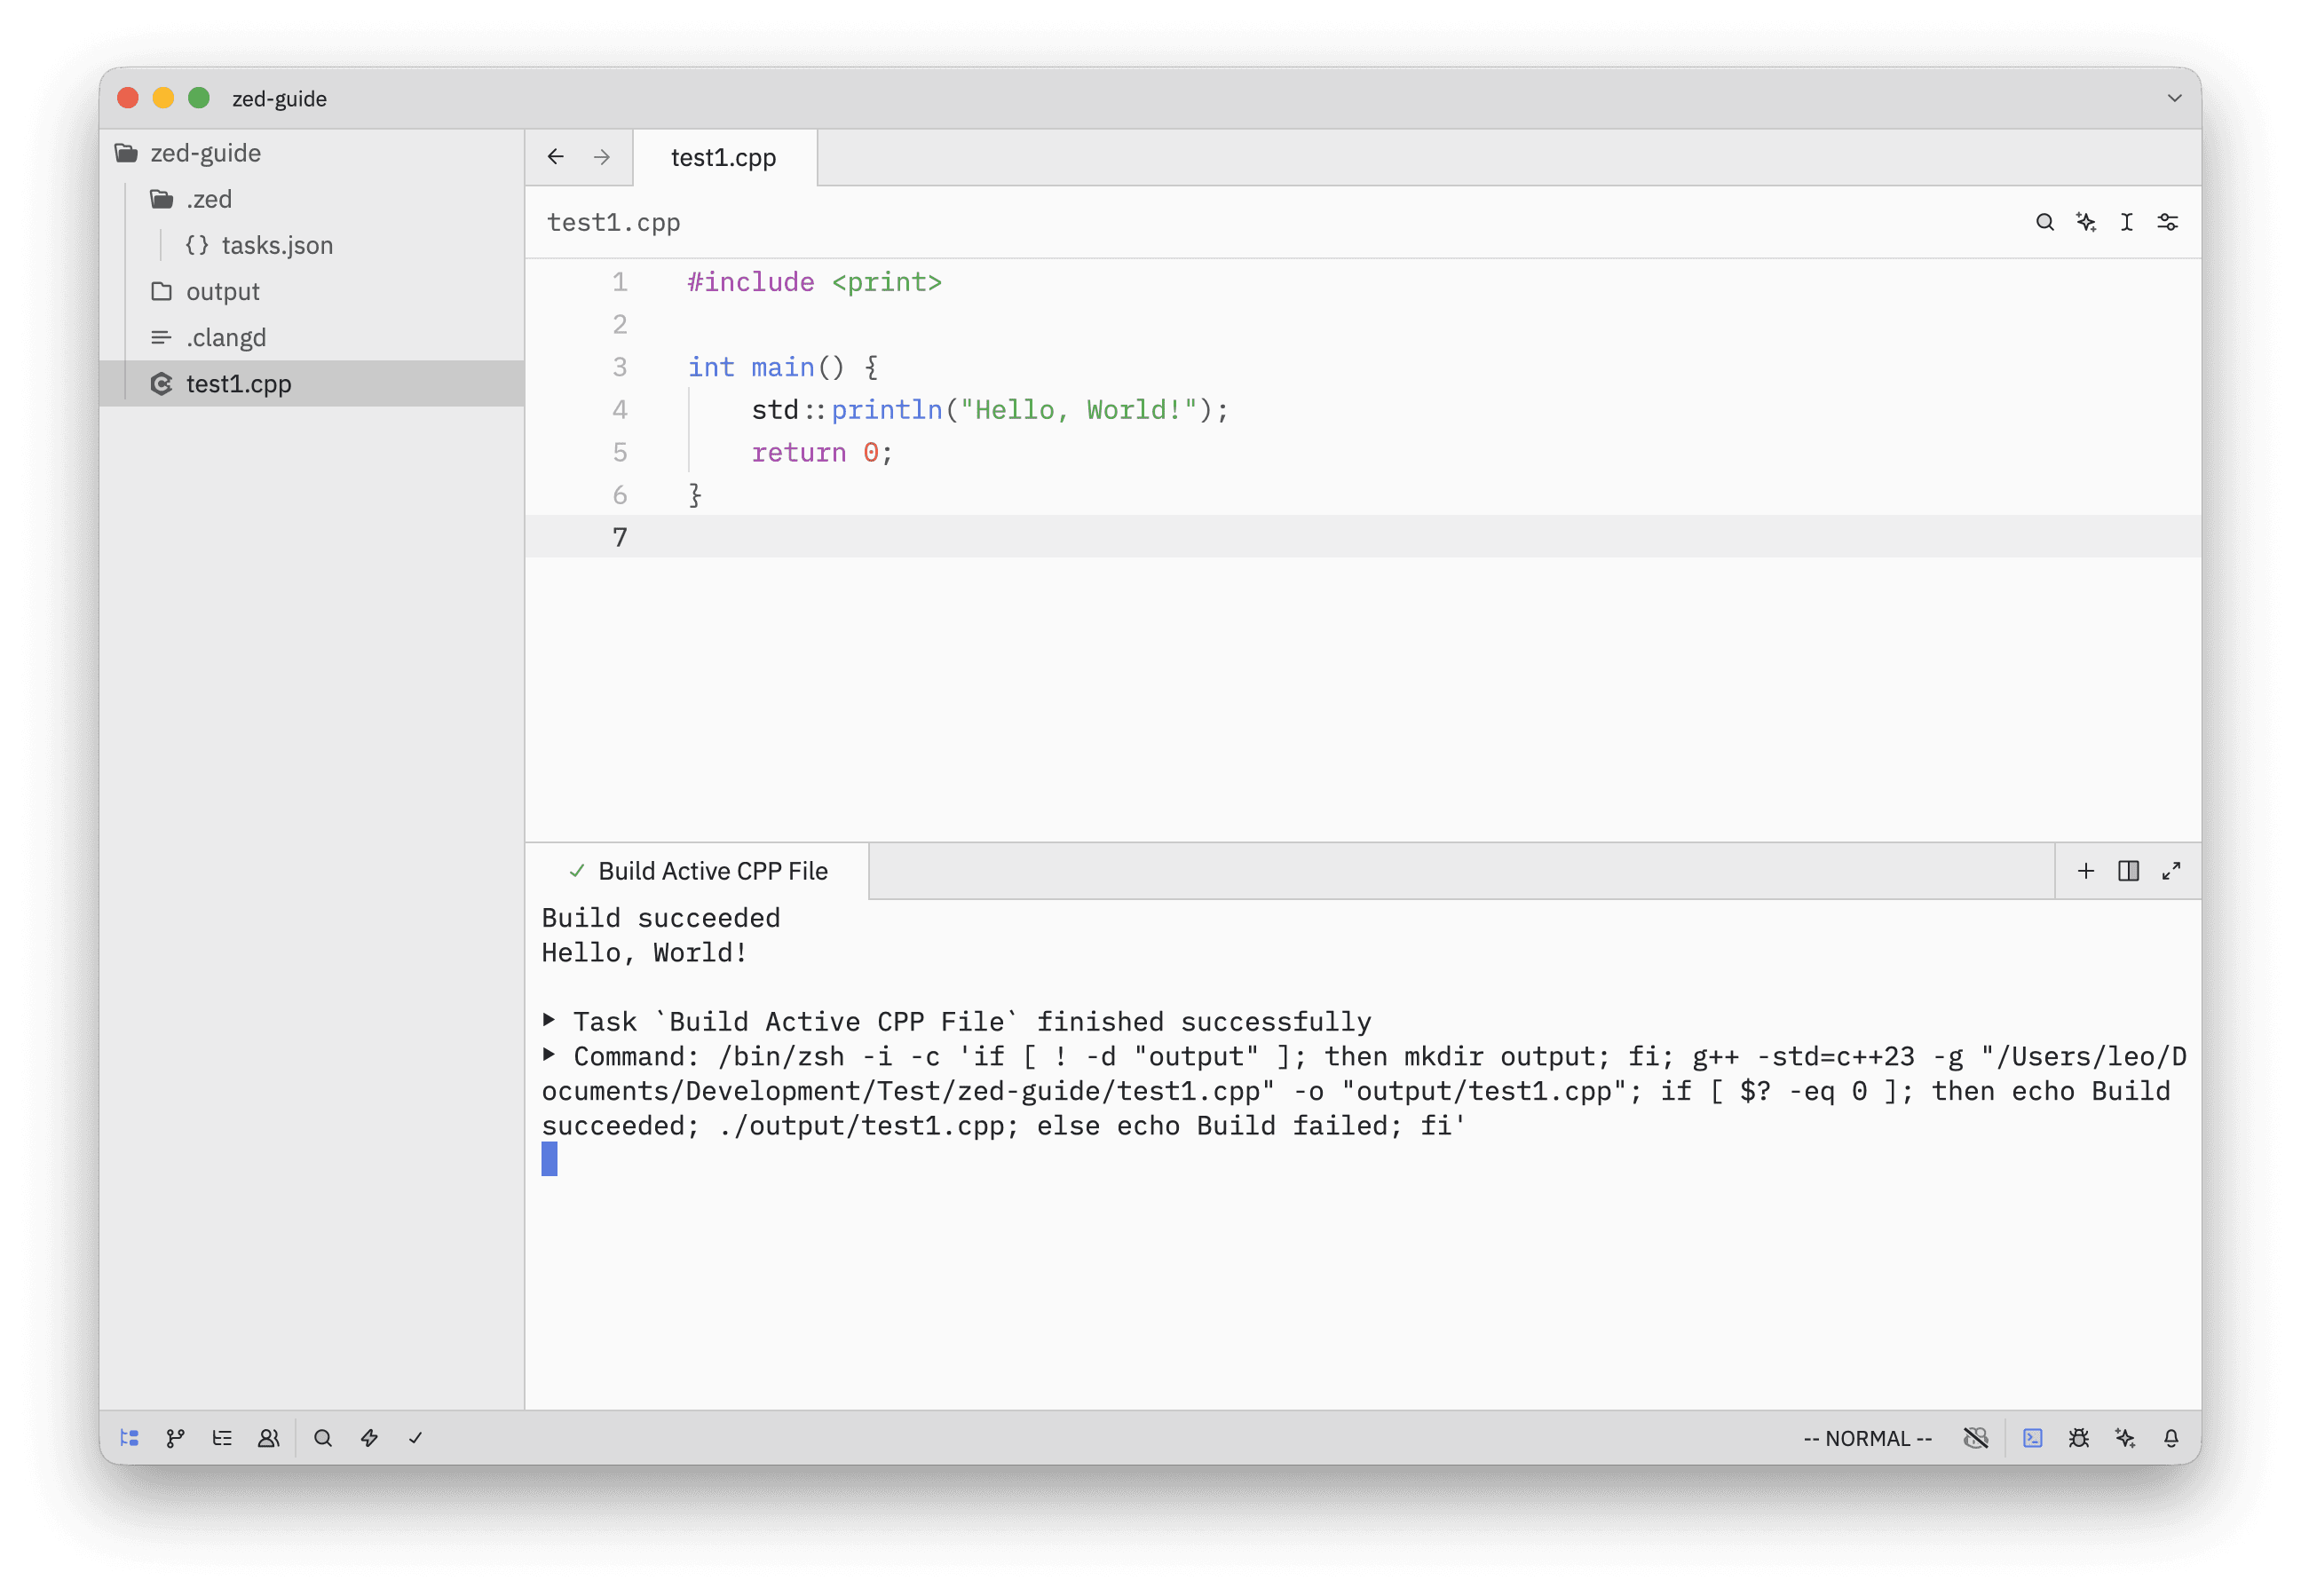
Task: Maximize the terminal panel with expand button
Action: tap(2171, 871)
